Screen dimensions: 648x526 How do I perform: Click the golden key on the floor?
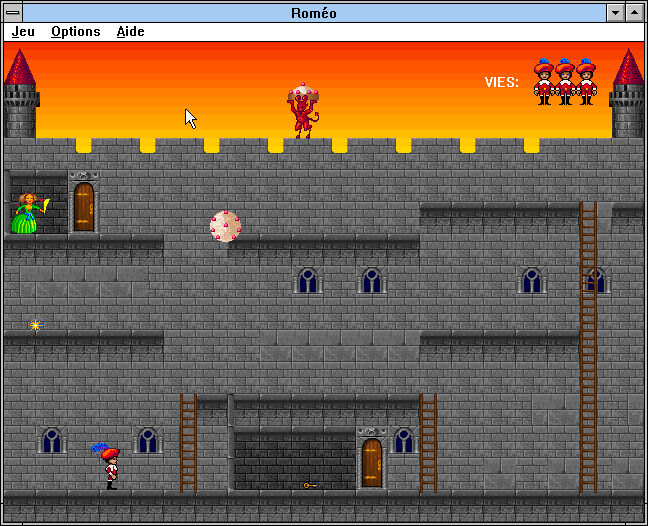tap(310, 485)
